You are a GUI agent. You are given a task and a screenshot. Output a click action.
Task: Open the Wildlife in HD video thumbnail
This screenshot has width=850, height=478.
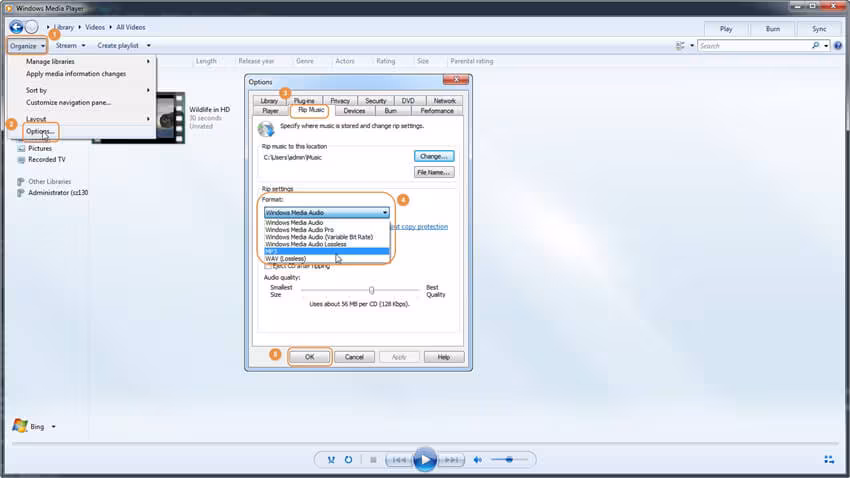(170, 118)
